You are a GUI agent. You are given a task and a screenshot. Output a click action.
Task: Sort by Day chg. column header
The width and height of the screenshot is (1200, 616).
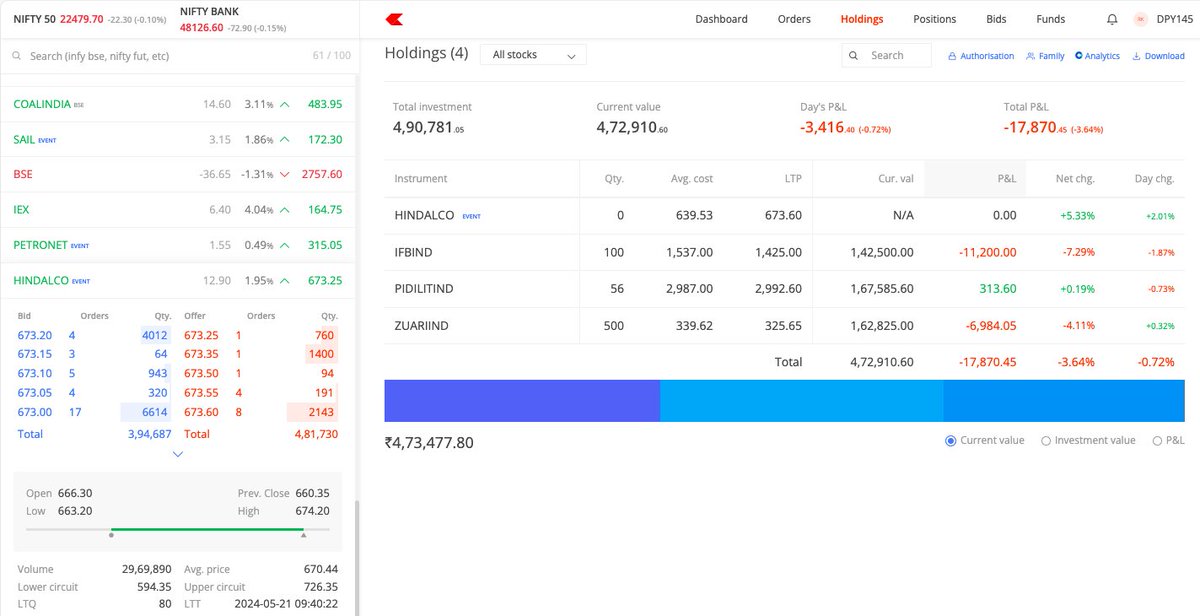pos(1155,178)
